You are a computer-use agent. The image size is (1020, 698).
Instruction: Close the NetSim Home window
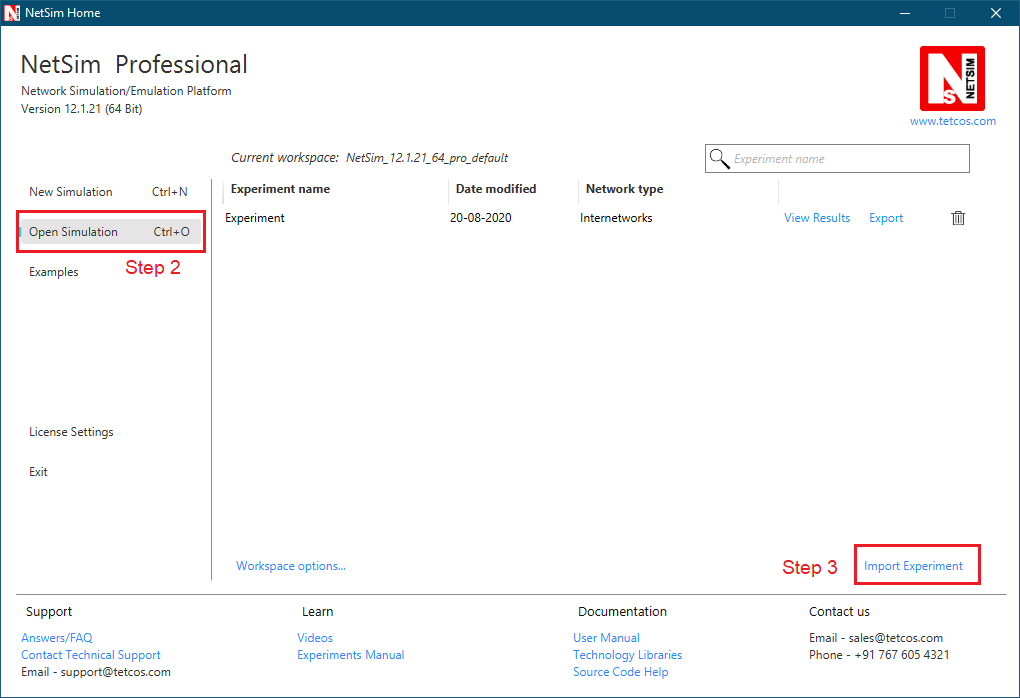pos(996,13)
